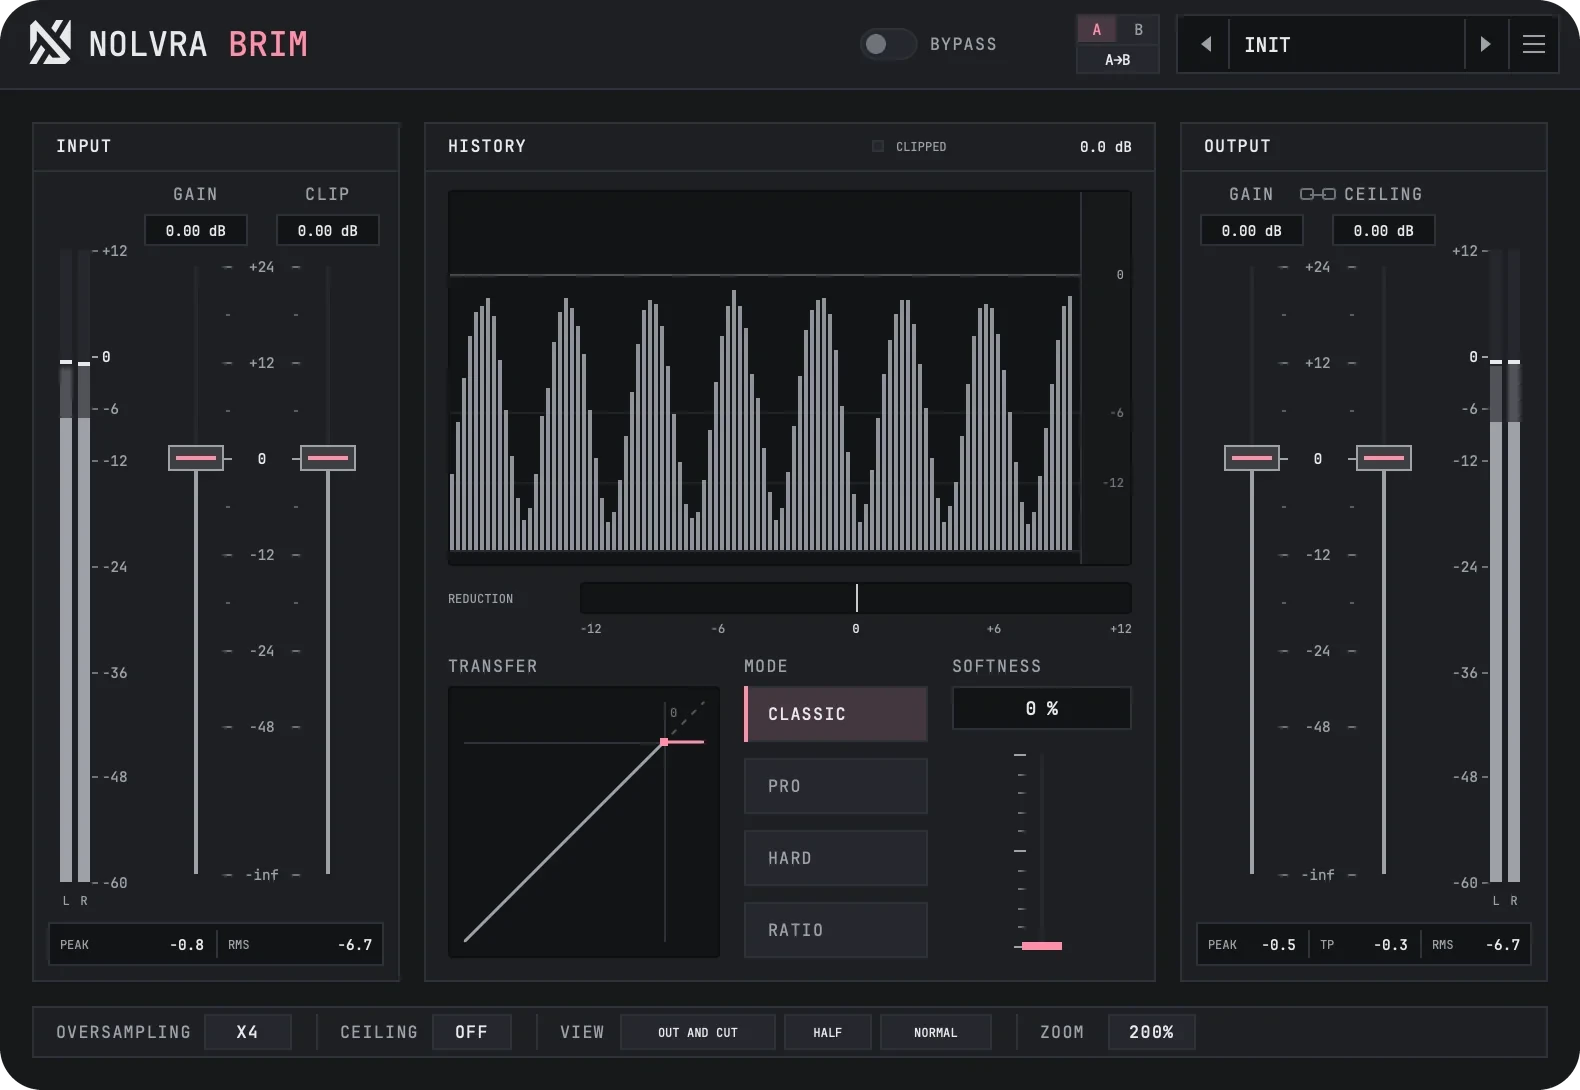1580x1090 pixels.
Task: Click the Softness slider handle
Action: (1042, 946)
